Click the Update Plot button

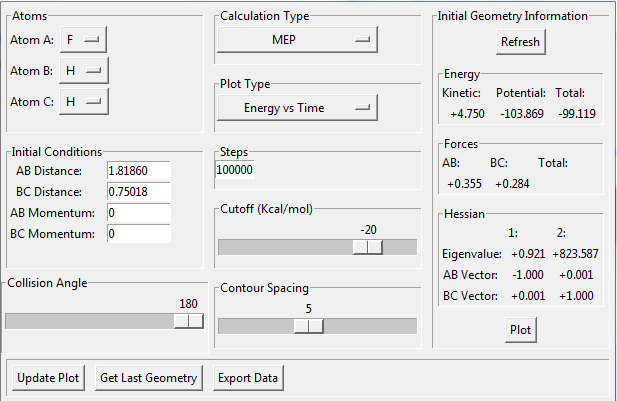point(48,378)
